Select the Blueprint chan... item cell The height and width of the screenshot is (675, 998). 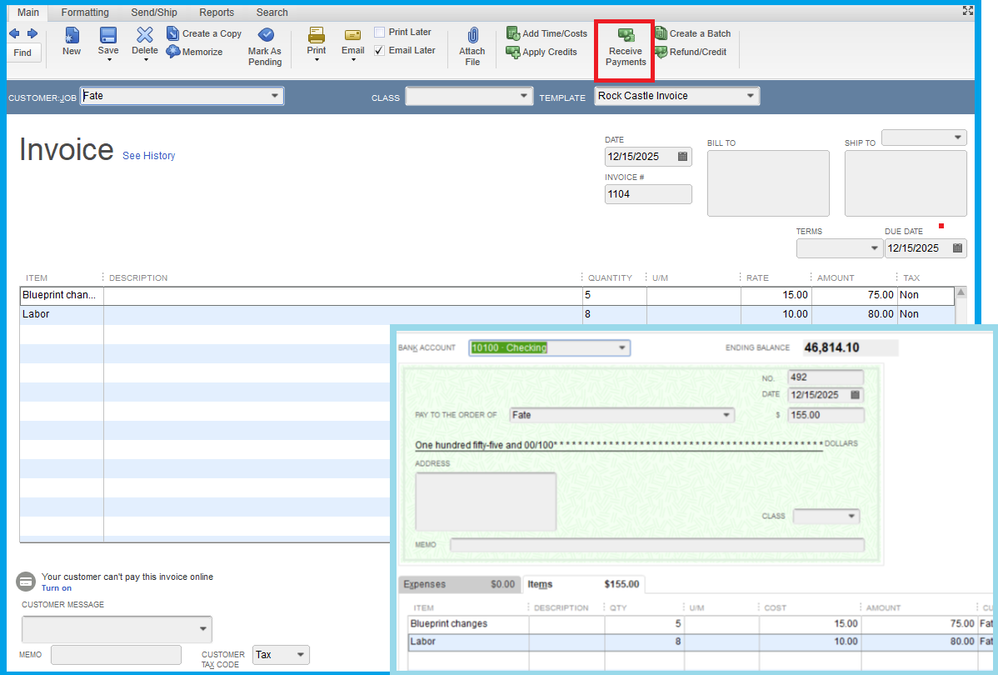click(x=61, y=295)
